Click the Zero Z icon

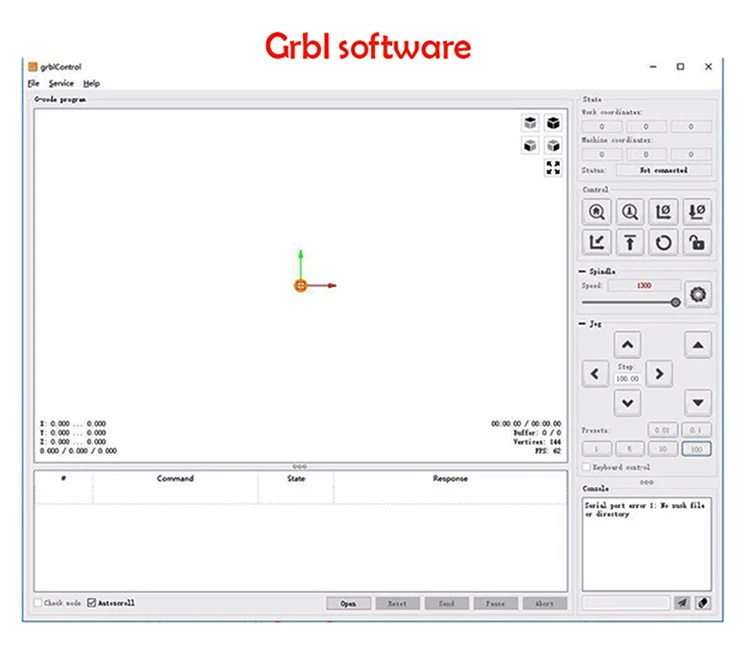tap(697, 211)
